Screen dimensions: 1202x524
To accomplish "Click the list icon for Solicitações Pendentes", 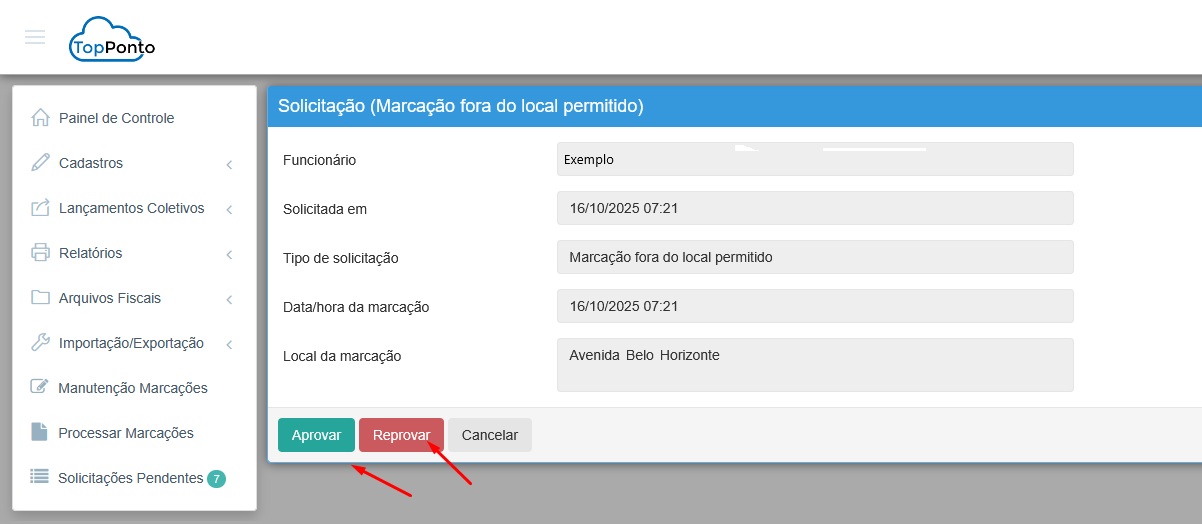I will click(x=40, y=477).
